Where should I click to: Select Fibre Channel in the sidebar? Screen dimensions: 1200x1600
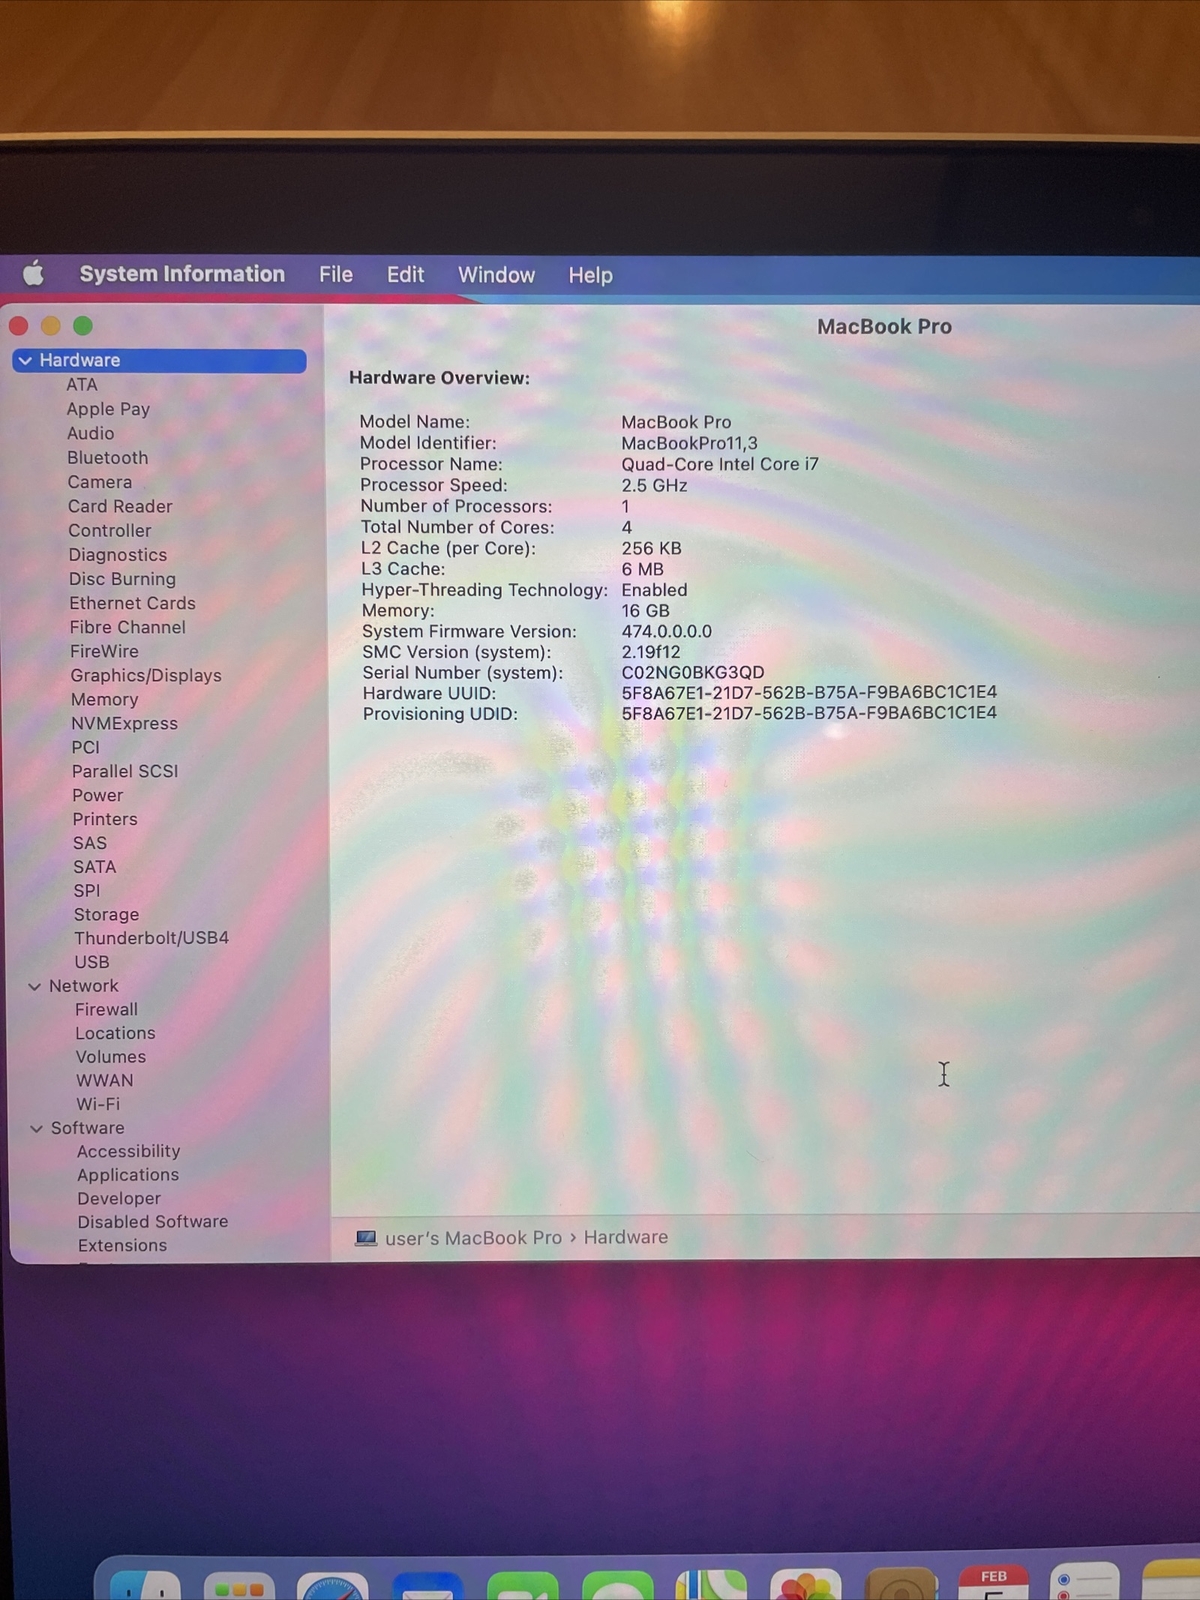[x=127, y=627]
